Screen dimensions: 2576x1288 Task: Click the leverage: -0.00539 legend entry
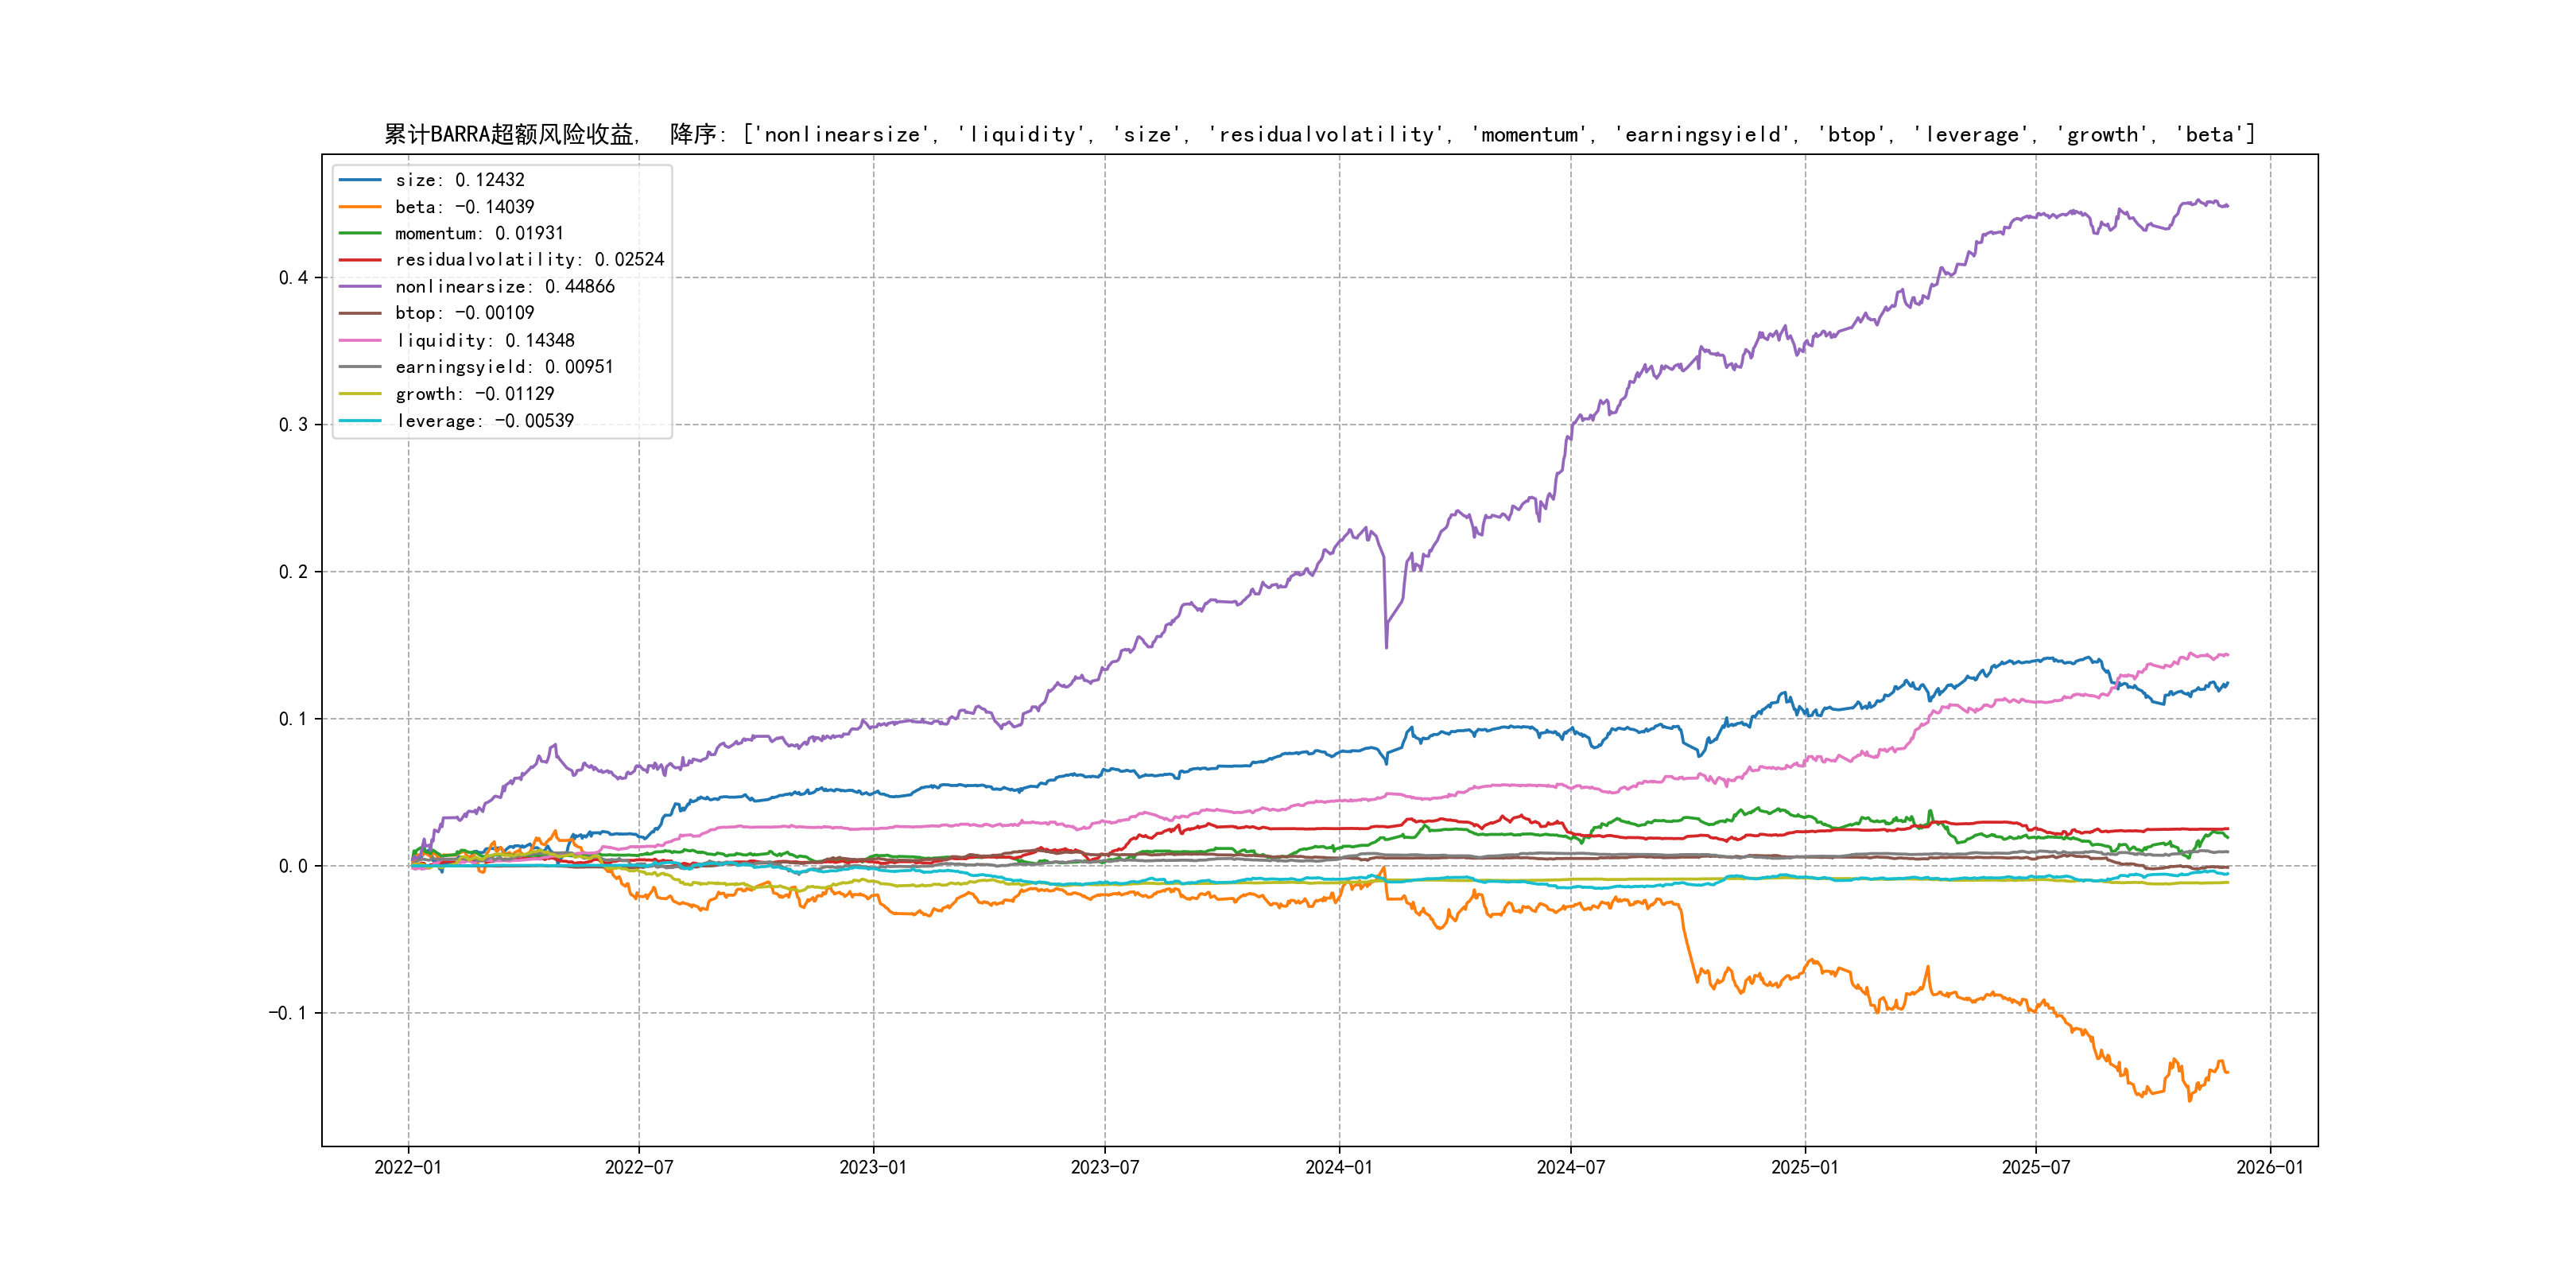coord(484,421)
